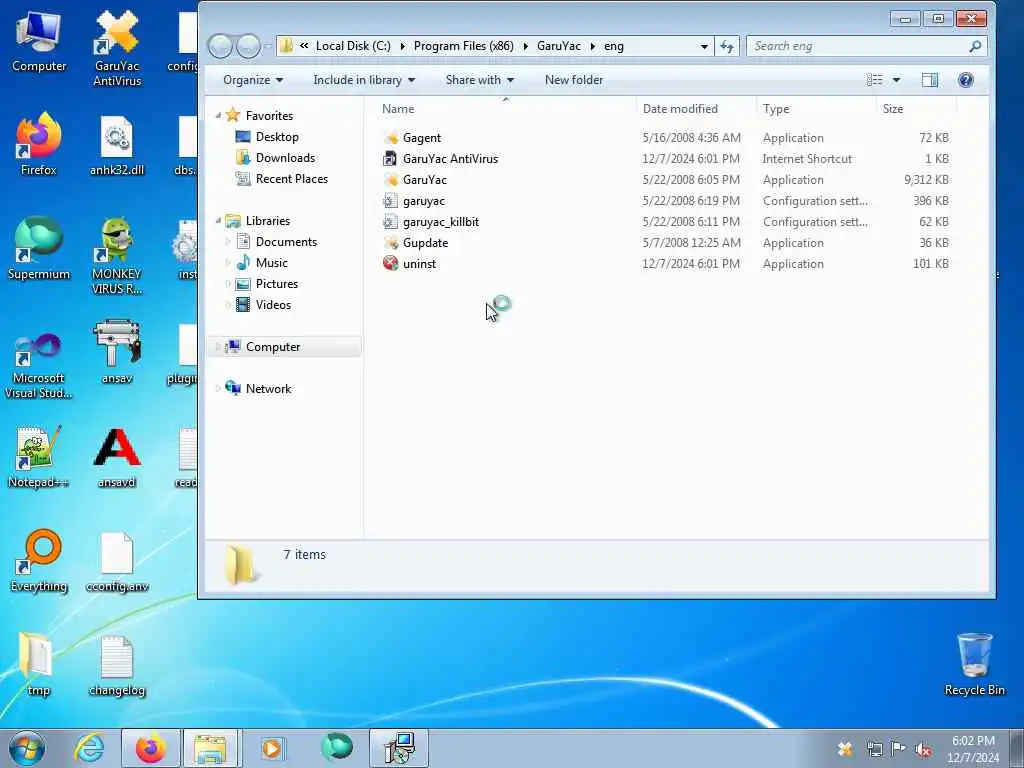This screenshot has height=768, width=1024.
Task: Open the Explorer help button
Action: [965, 80]
